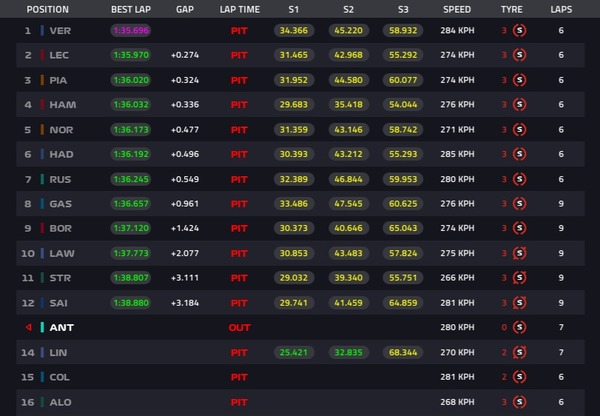Select driver LAW in position 10
The width and height of the screenshot is (600, 416).
(x=62, y=253)
